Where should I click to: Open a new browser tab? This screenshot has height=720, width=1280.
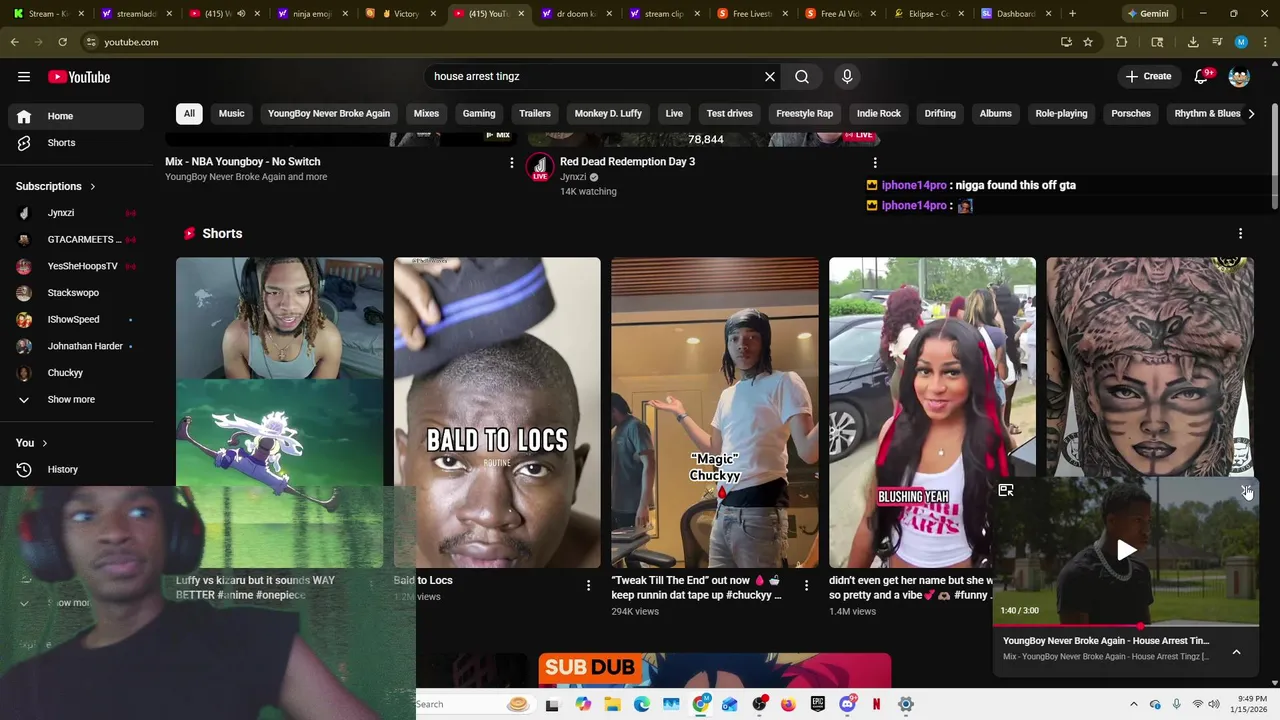click(1072, 14)
